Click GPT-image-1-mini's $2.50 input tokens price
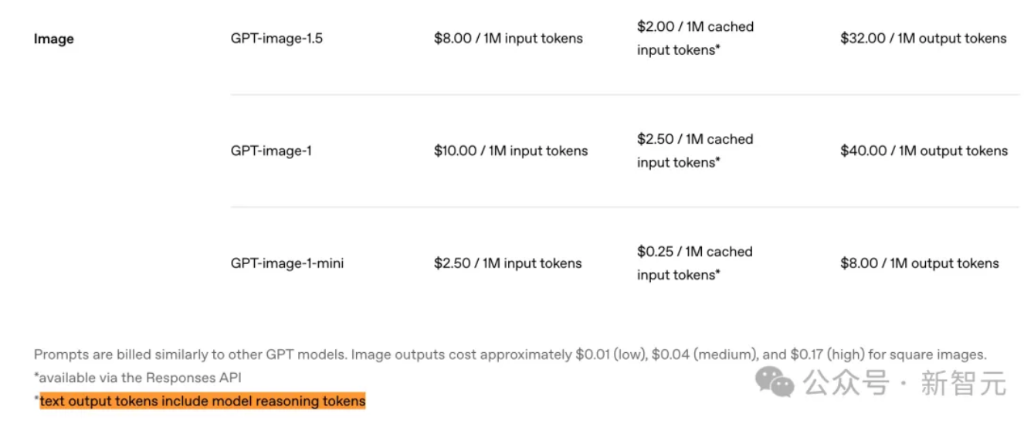This screenshot has height=427, width=1024. (x=507, y=264)
